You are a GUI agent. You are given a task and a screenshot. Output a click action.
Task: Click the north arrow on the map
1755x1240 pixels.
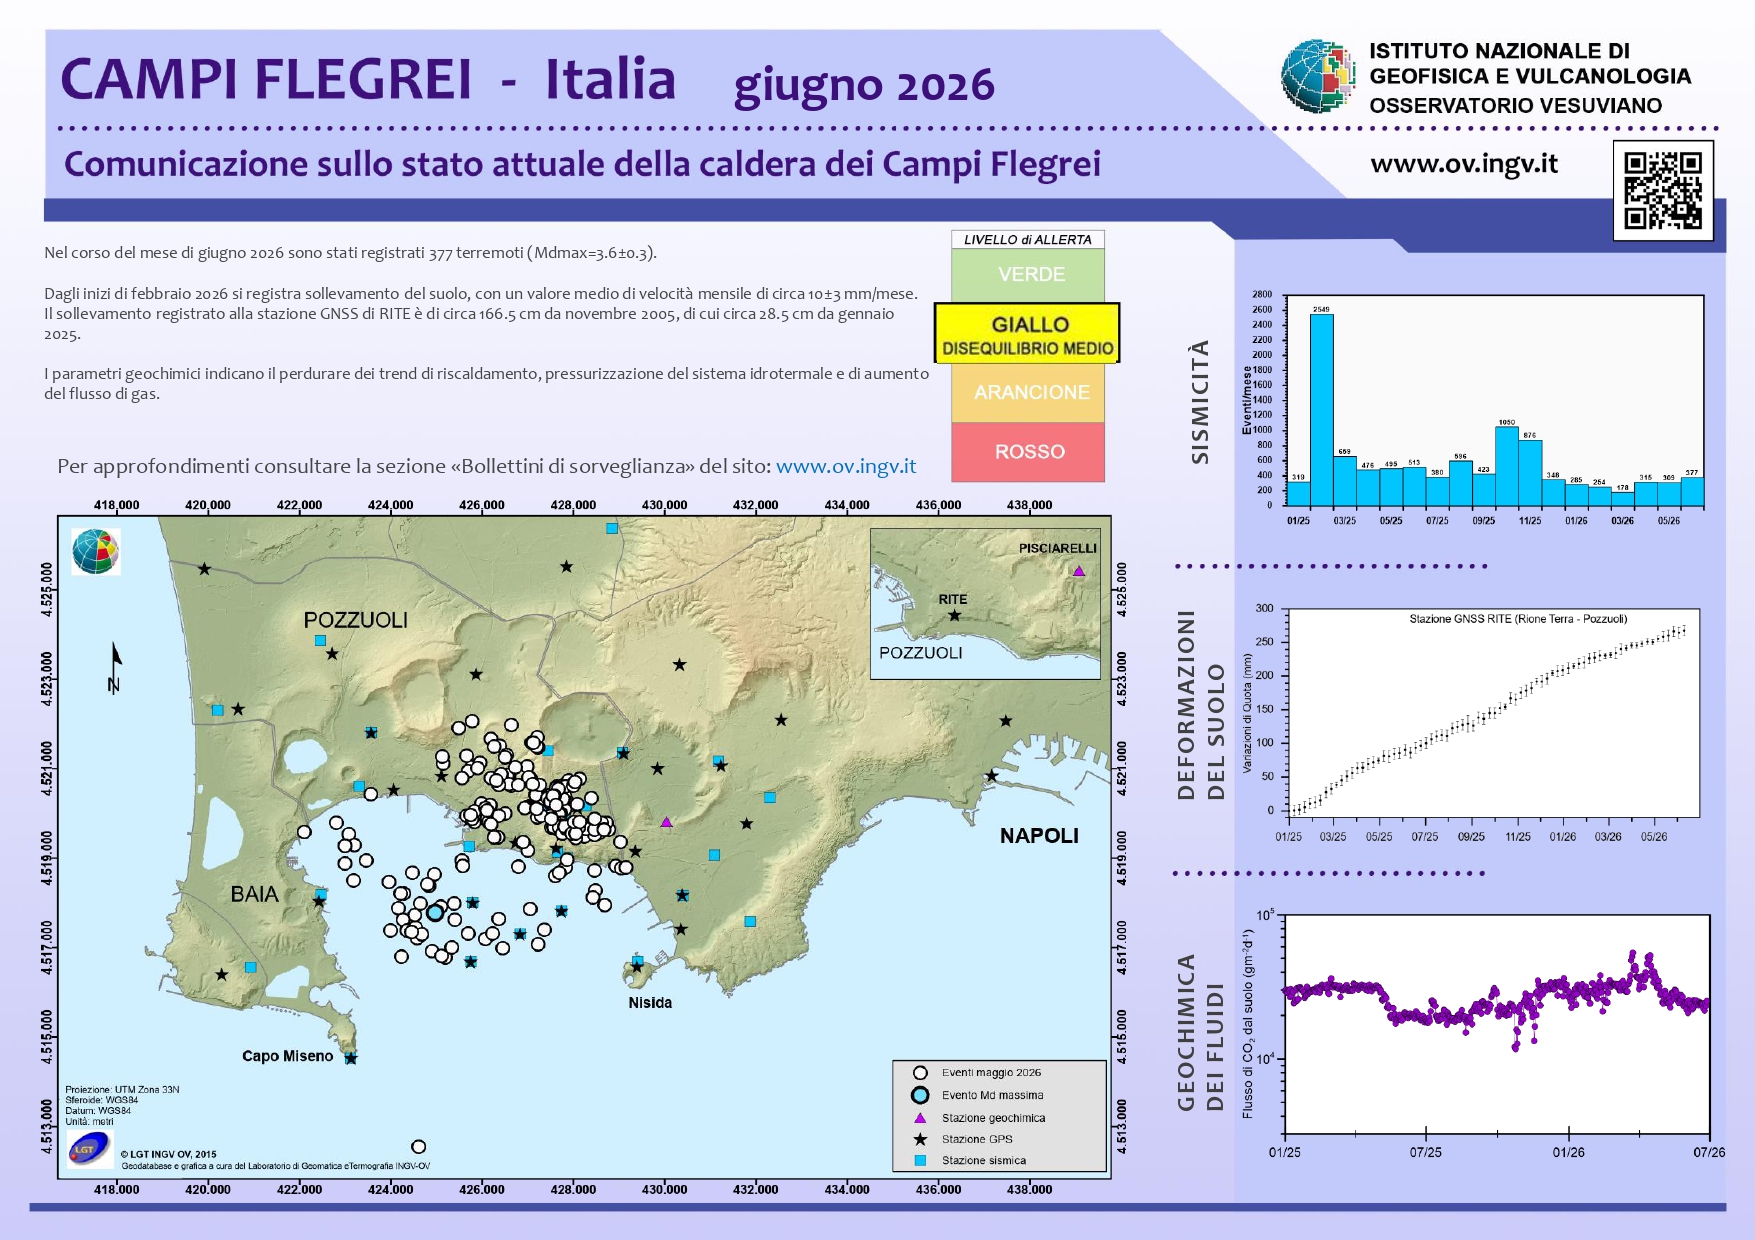115,668
